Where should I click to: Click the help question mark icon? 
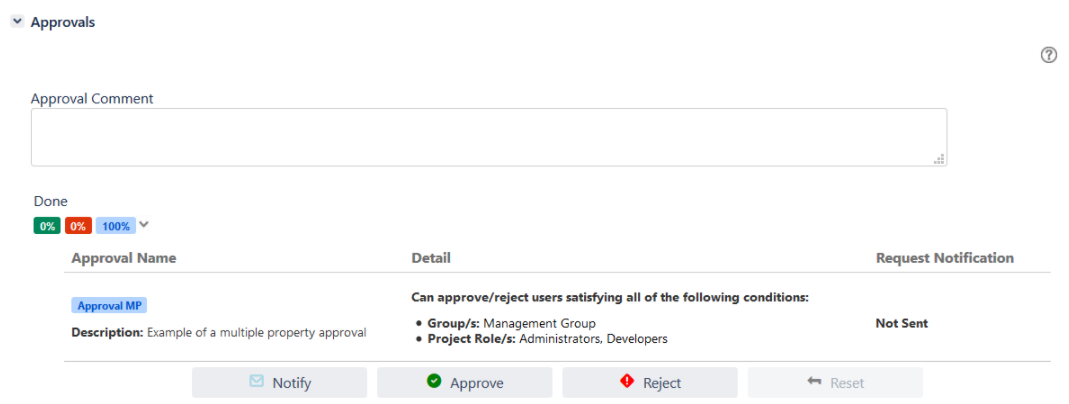pyautogui.click(x=1049, y=56)
